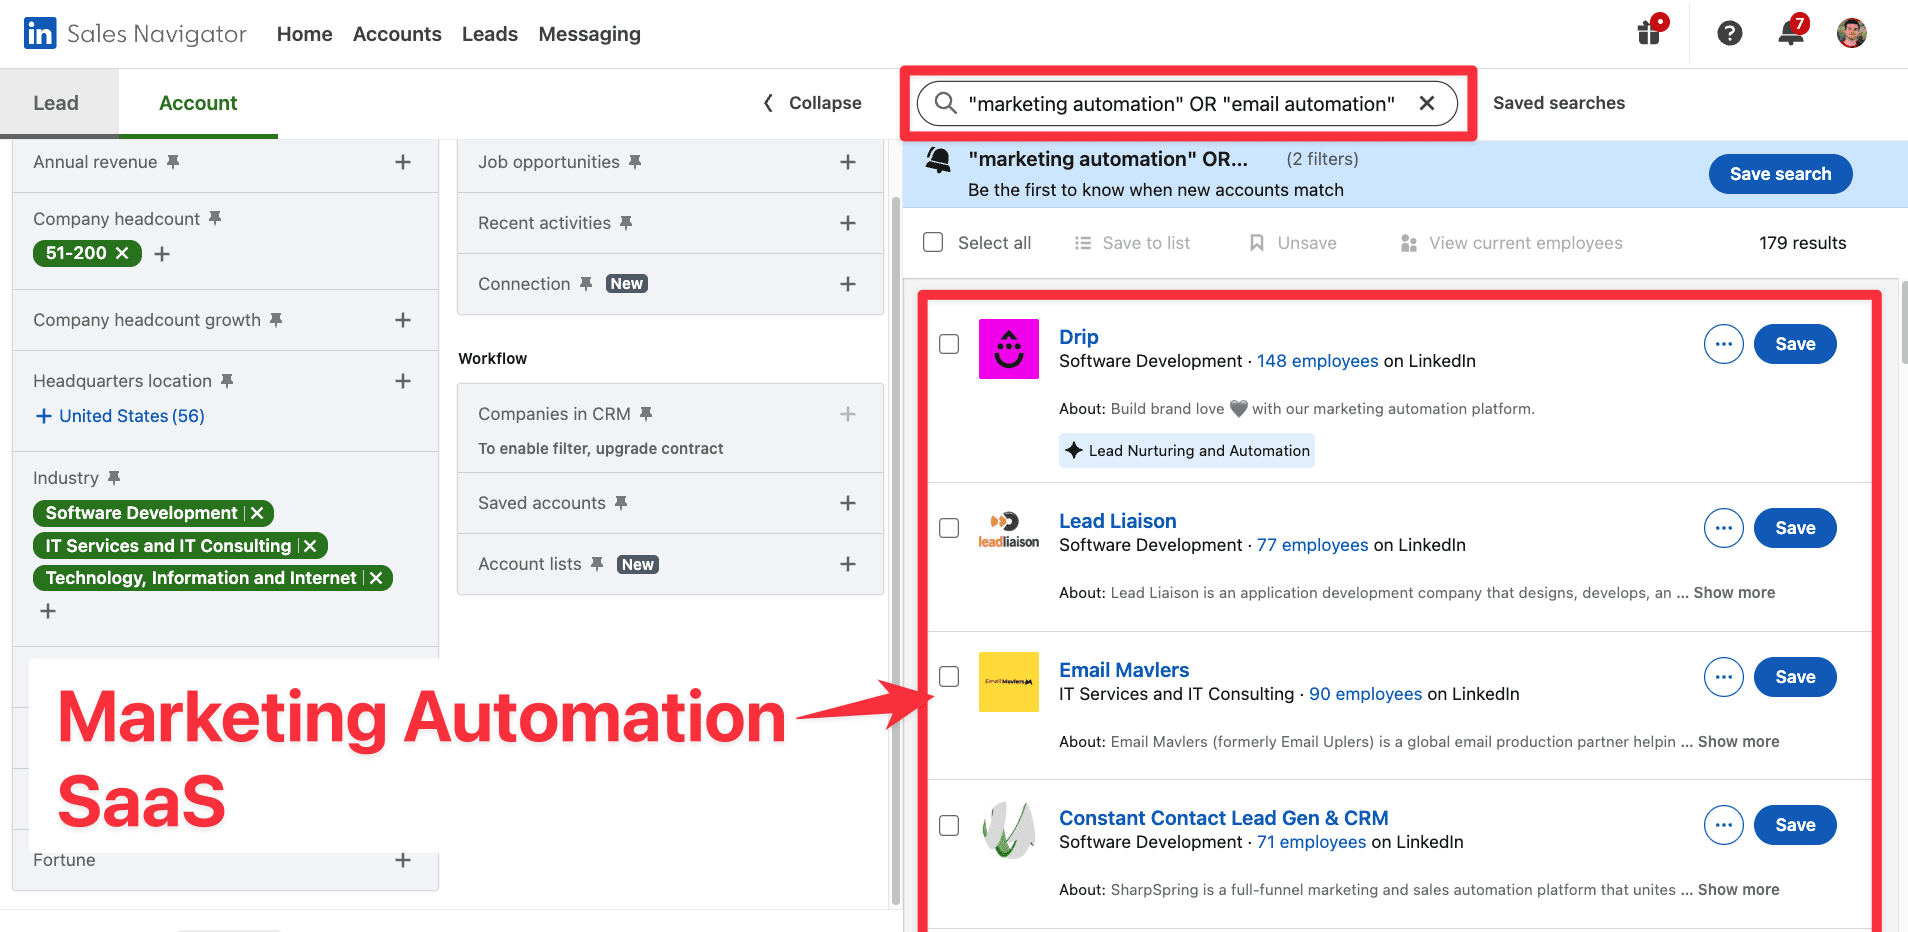Open more options for Constant Contact
This screenshot has width=1908, height=932.
point(1724,825)
